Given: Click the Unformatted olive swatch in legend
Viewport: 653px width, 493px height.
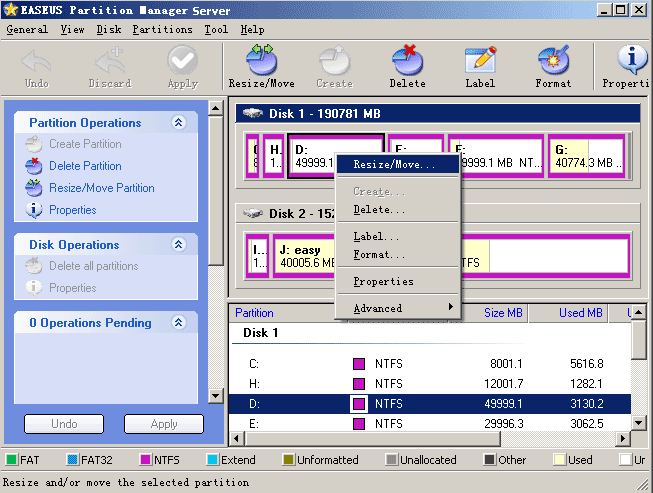Looking at the screenshot, I should pos(288,460).
